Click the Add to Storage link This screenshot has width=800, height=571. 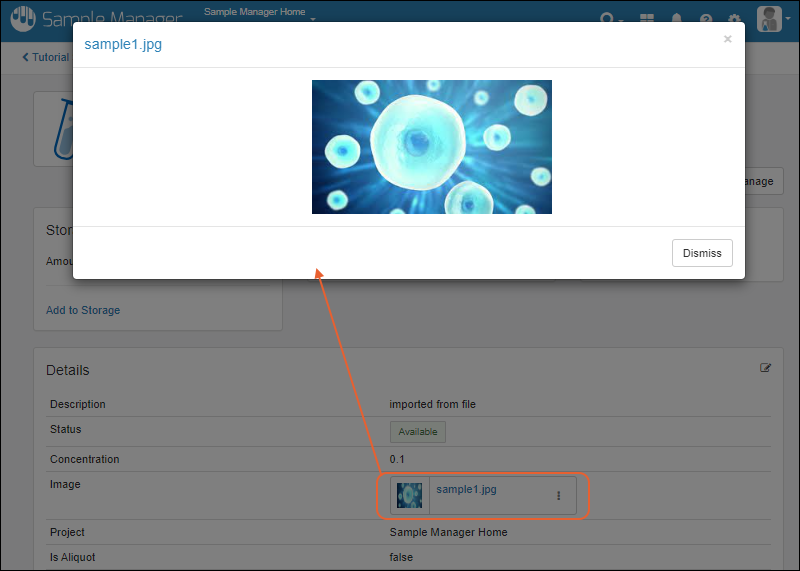tap(83, 310)
